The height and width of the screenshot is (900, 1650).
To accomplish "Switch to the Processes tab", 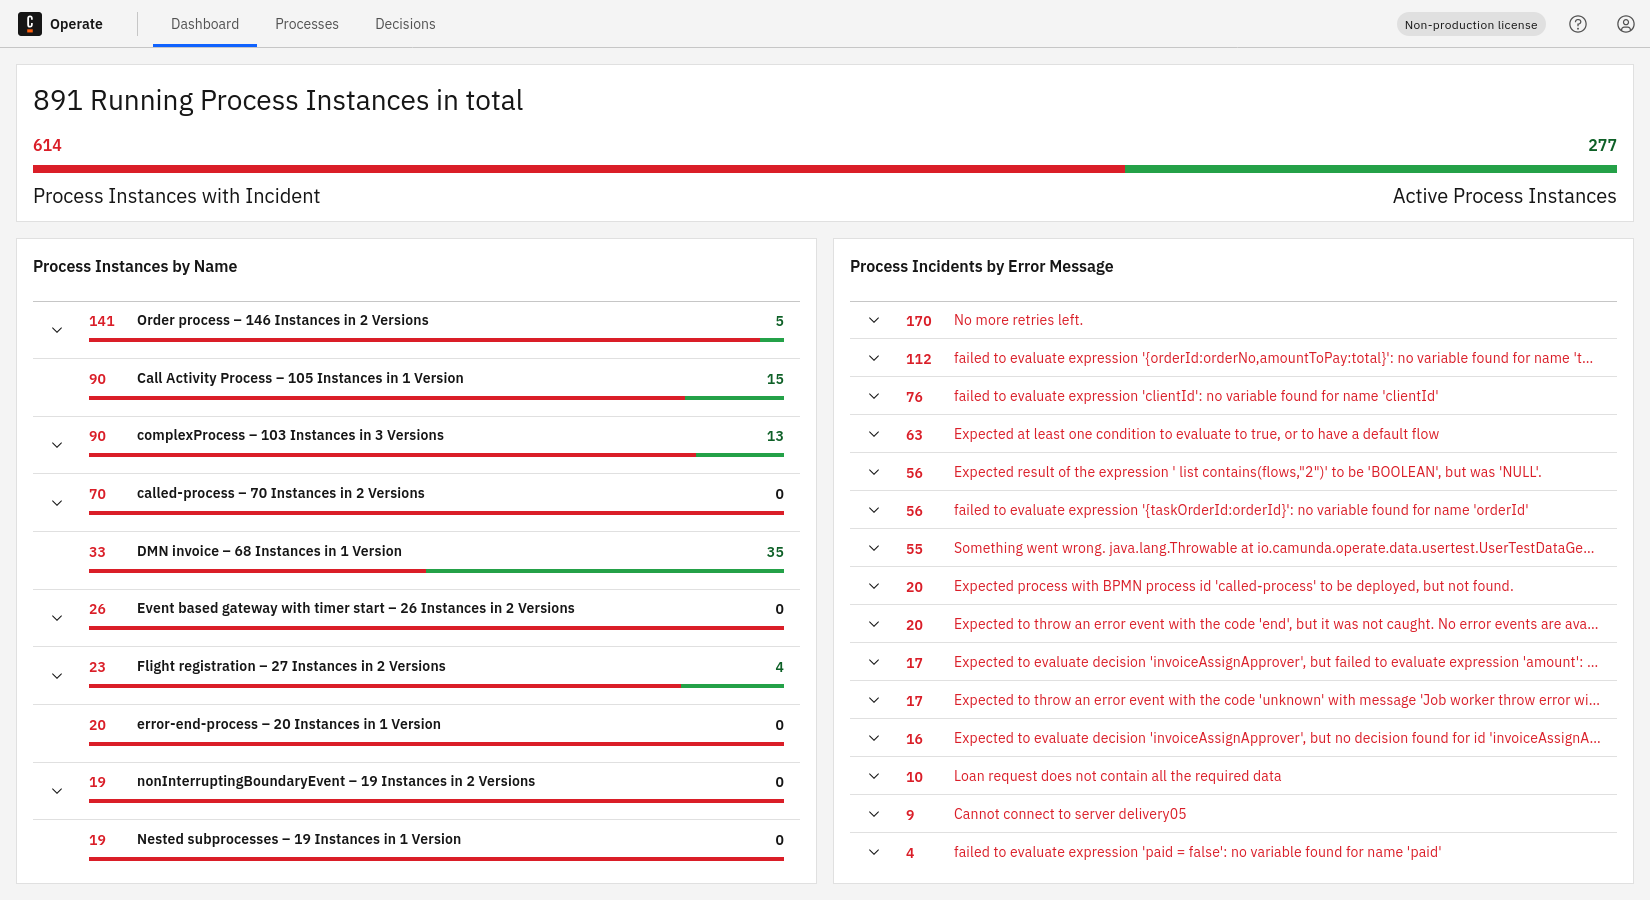I will [307, 24].
